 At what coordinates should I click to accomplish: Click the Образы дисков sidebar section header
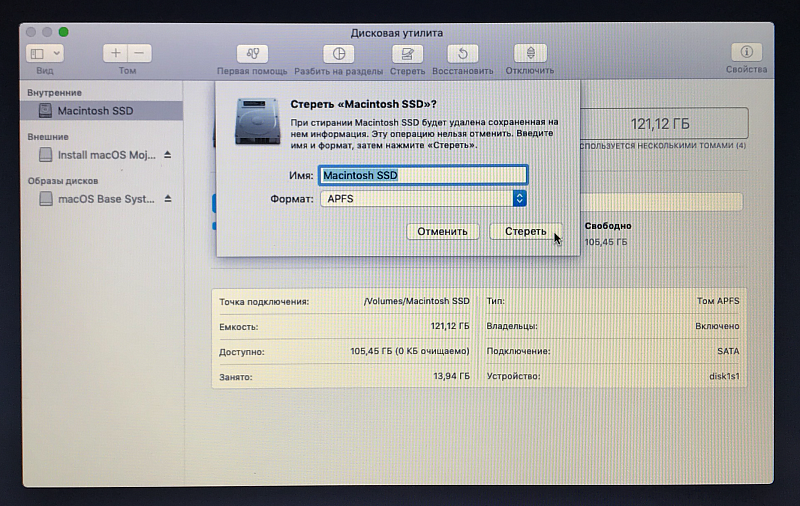tap(63, 181)
